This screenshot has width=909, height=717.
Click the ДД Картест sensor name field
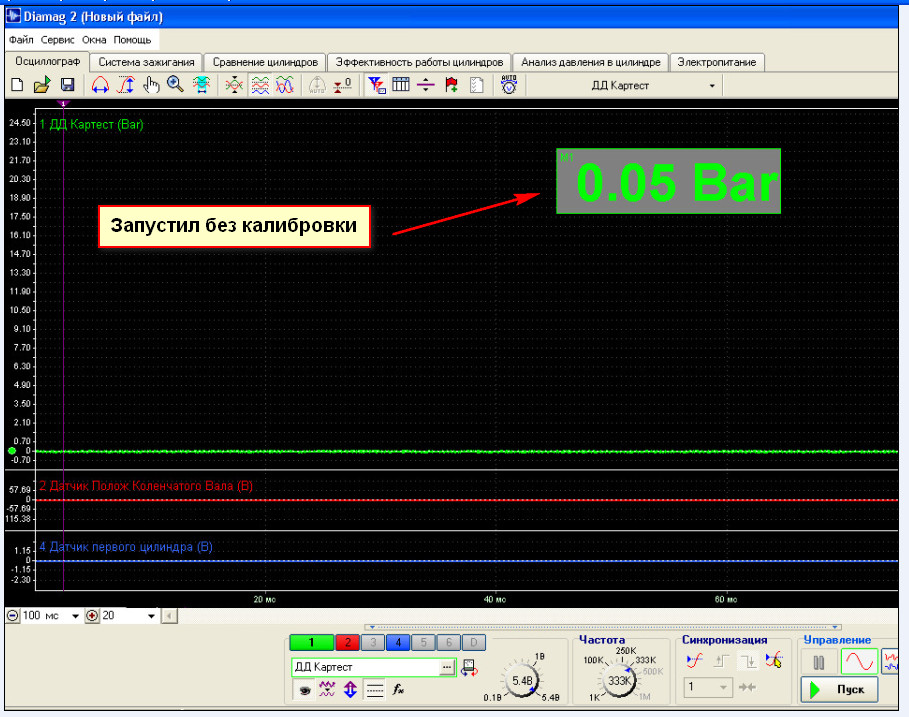pyautogui.click(x=365, y=667)
